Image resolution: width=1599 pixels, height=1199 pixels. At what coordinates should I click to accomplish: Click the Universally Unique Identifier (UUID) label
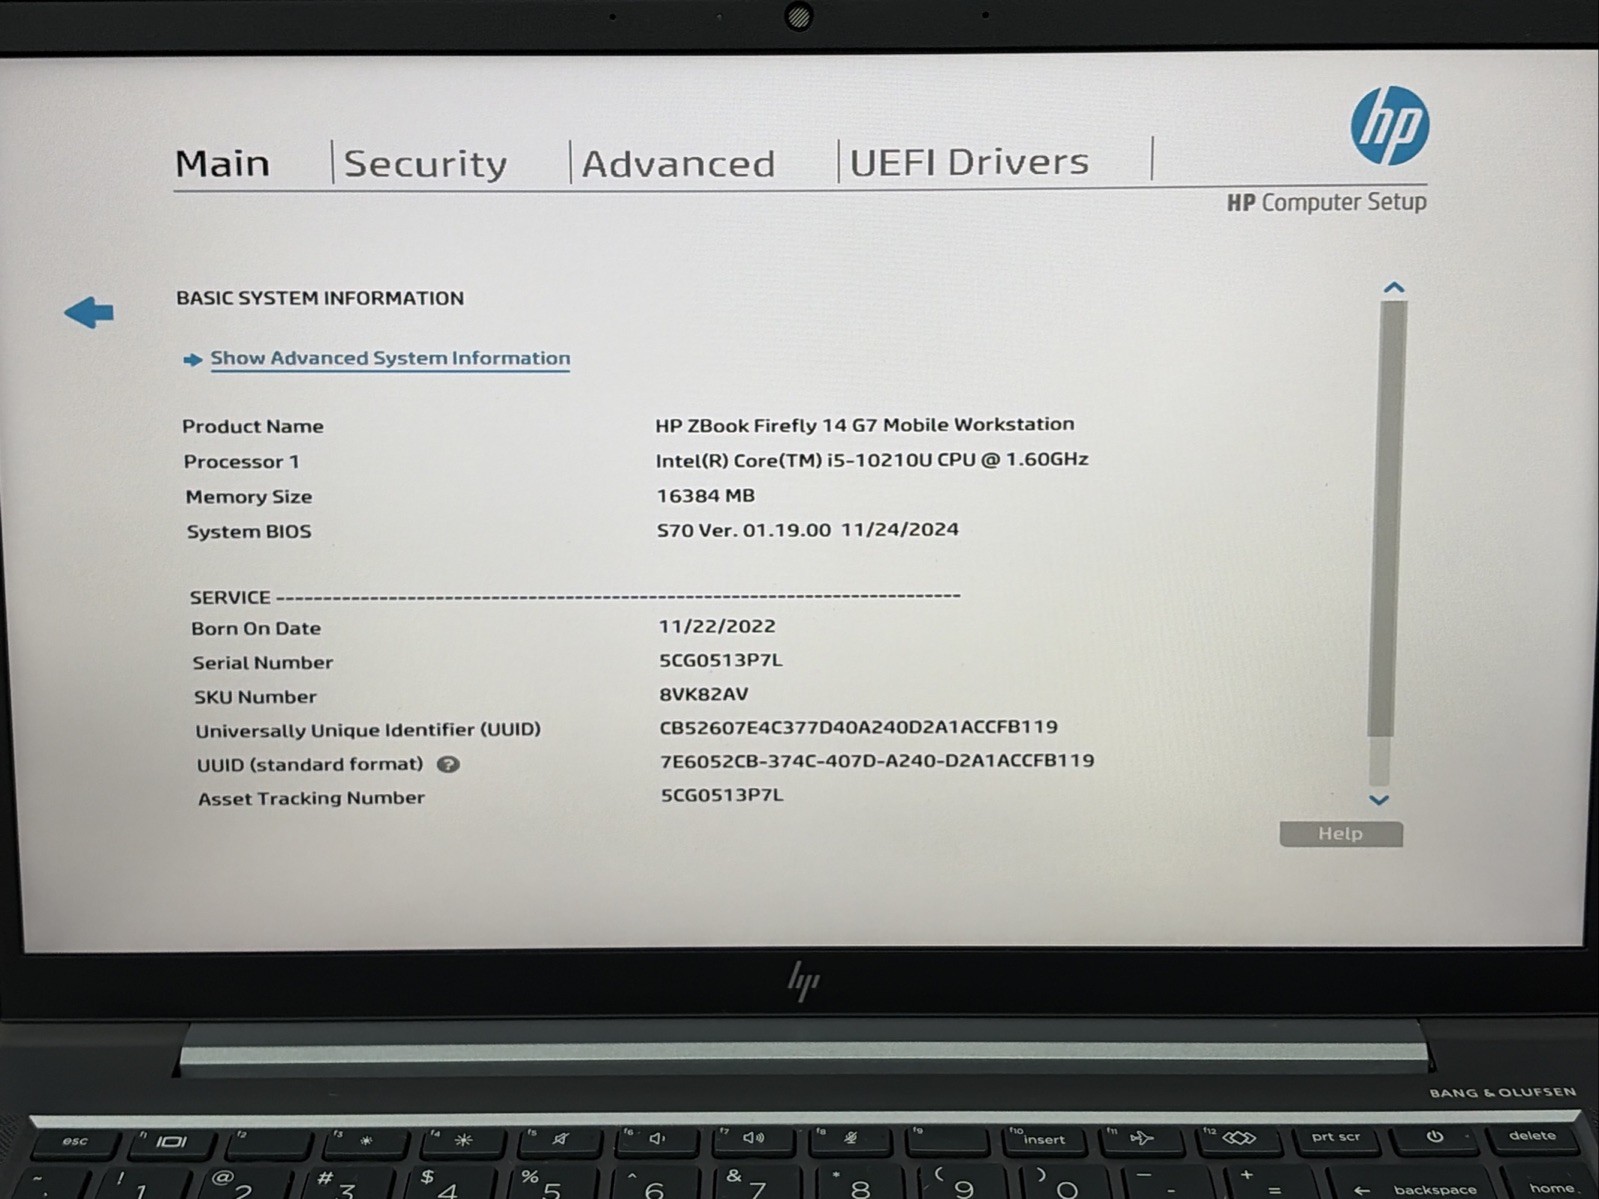point(368,731)
